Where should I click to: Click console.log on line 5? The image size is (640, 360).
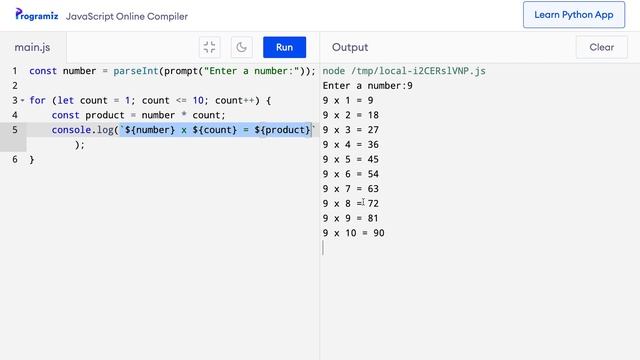pyautogui.click(x=82, y=130)
